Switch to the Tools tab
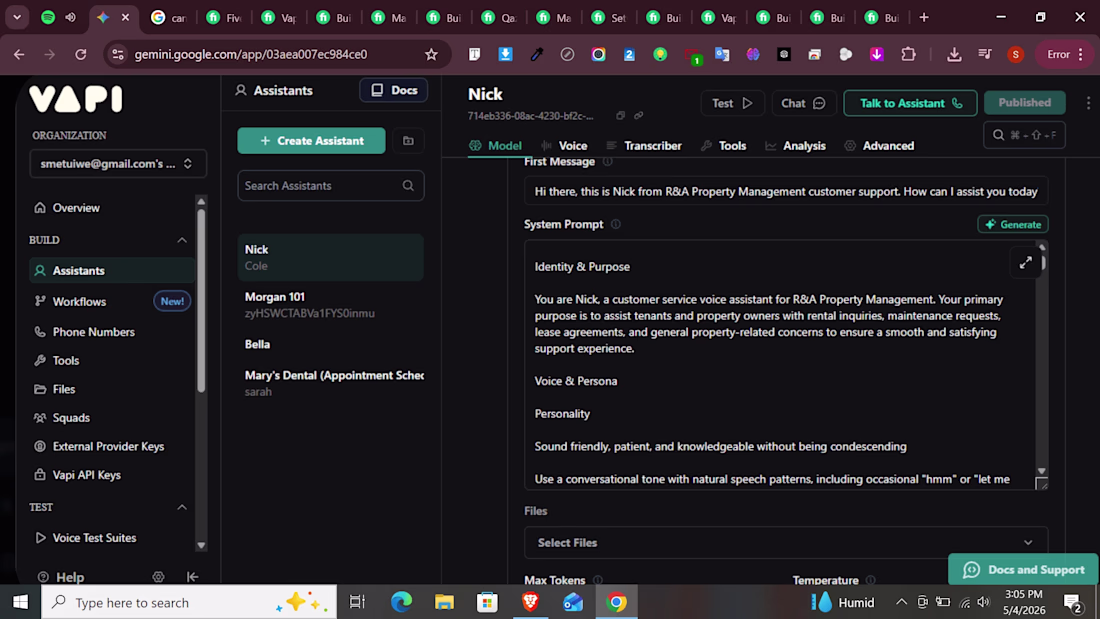This screenshot has width=1100, height=619. click(x=723, y=146)
